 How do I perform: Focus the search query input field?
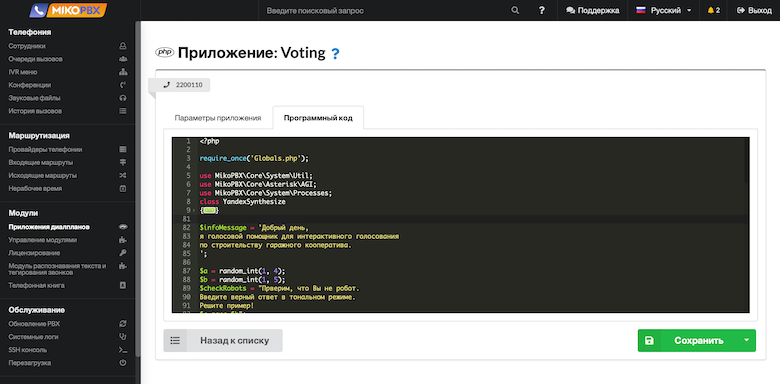click(383, 10)
